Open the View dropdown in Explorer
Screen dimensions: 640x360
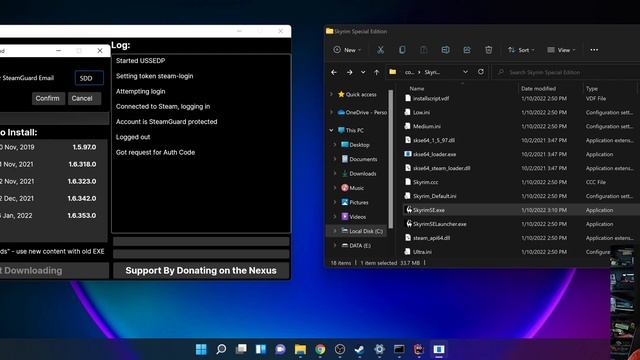point(561,50)
